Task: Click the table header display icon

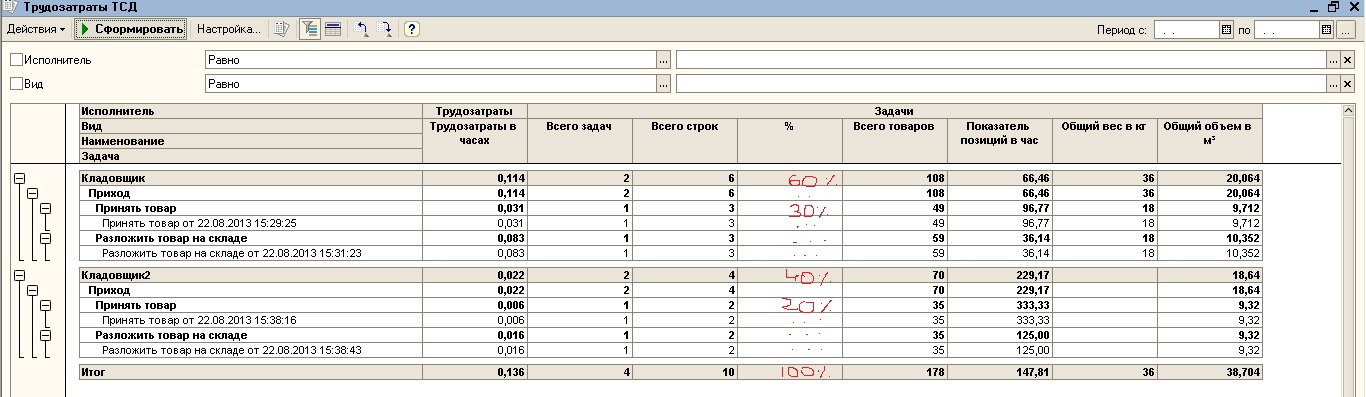Action: (x=332, y=29)
